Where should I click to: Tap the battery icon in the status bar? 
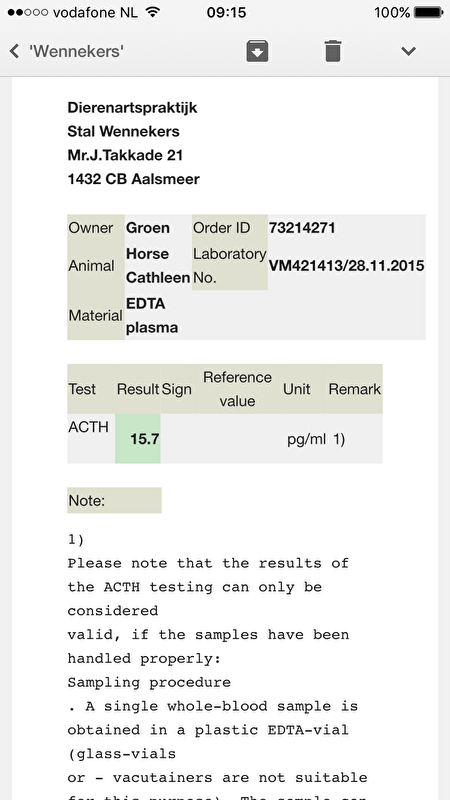coord(428,12)
